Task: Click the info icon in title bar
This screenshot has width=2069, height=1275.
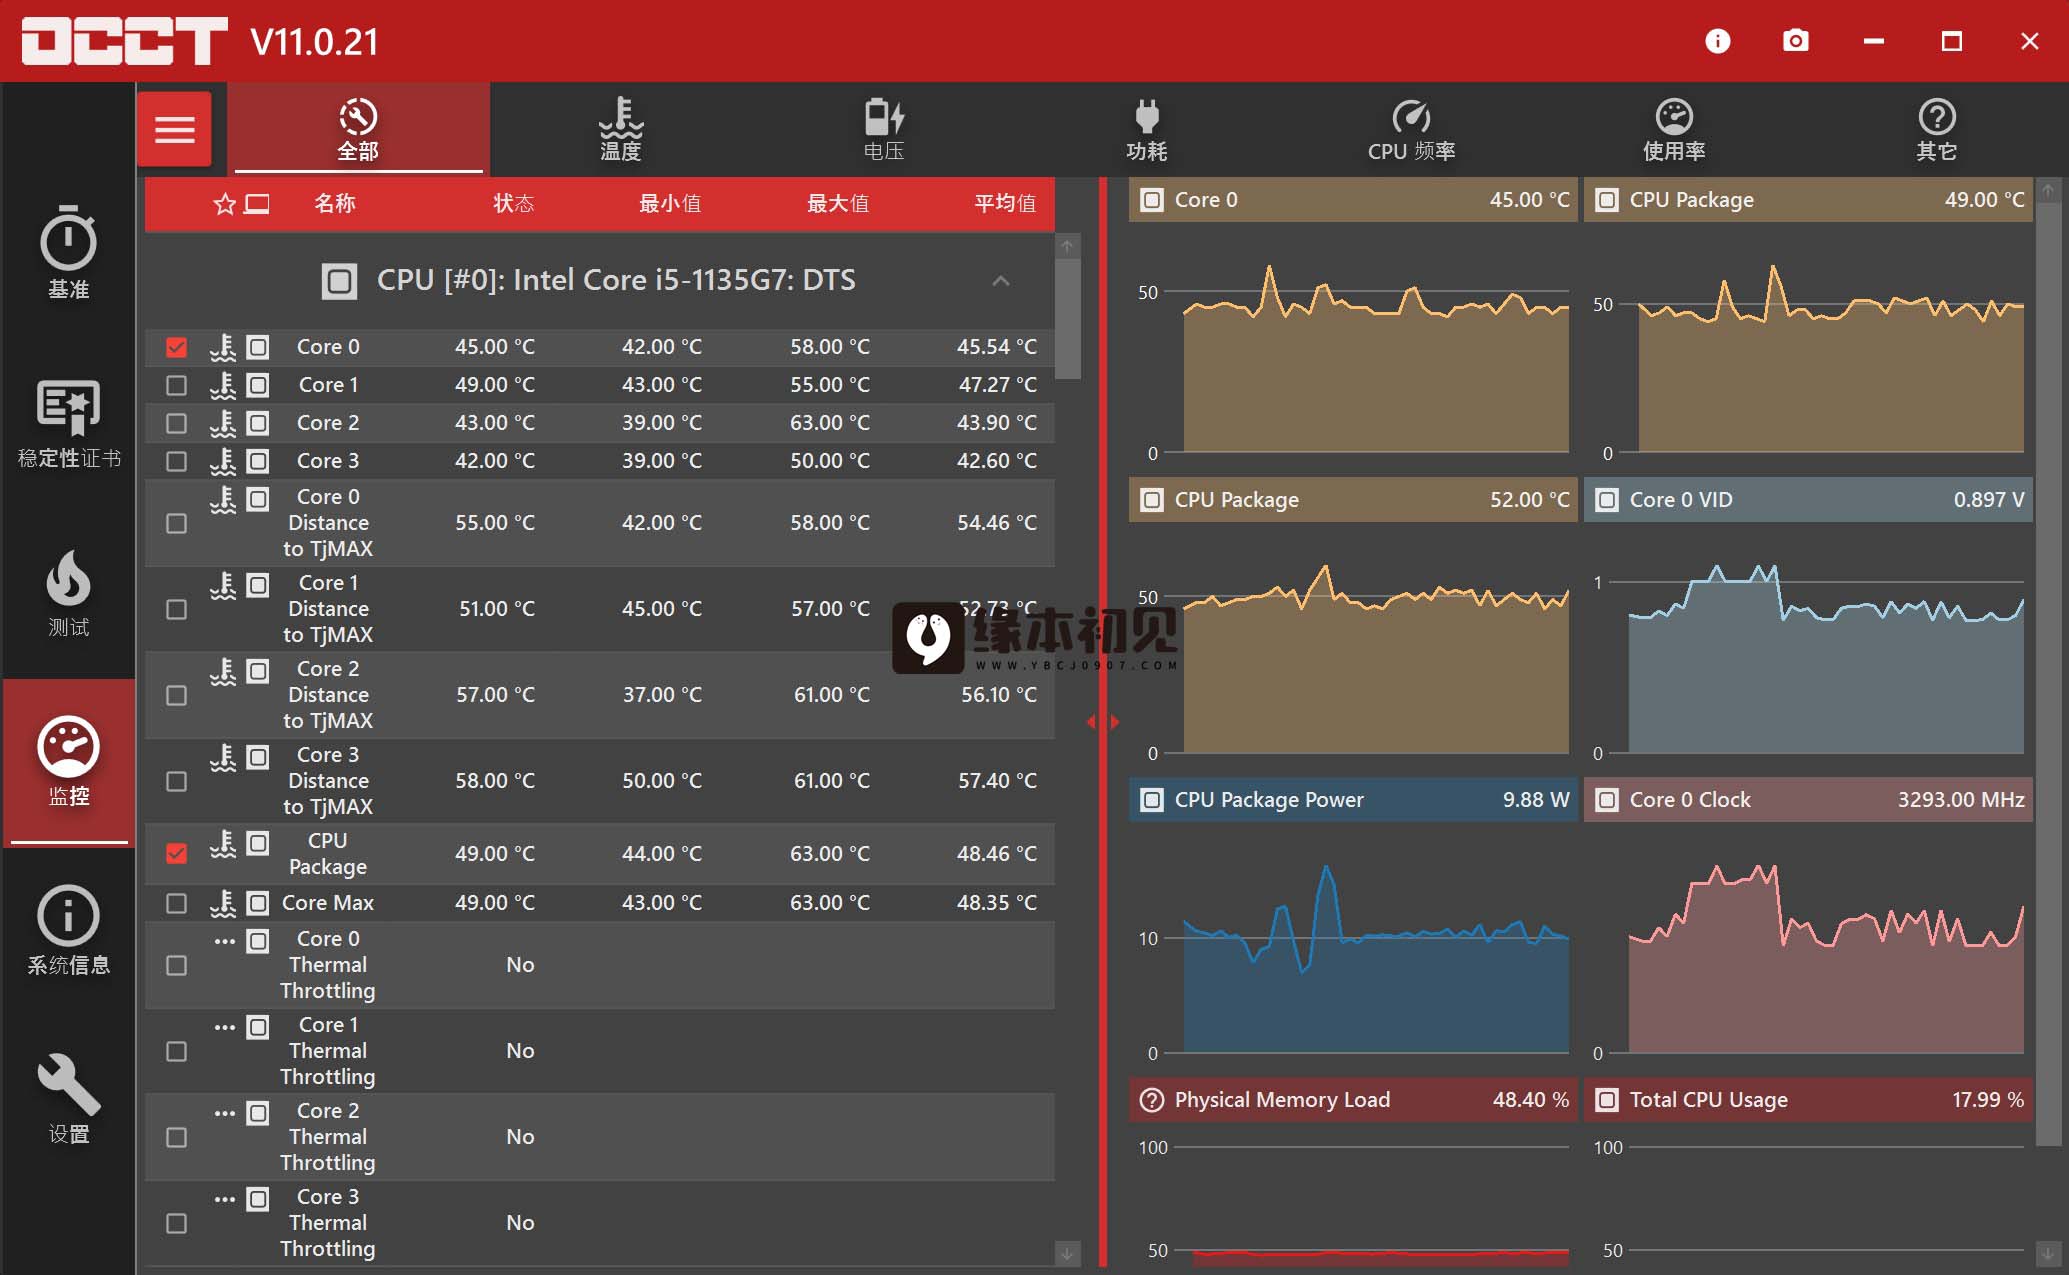Action: coord(1717,41)
